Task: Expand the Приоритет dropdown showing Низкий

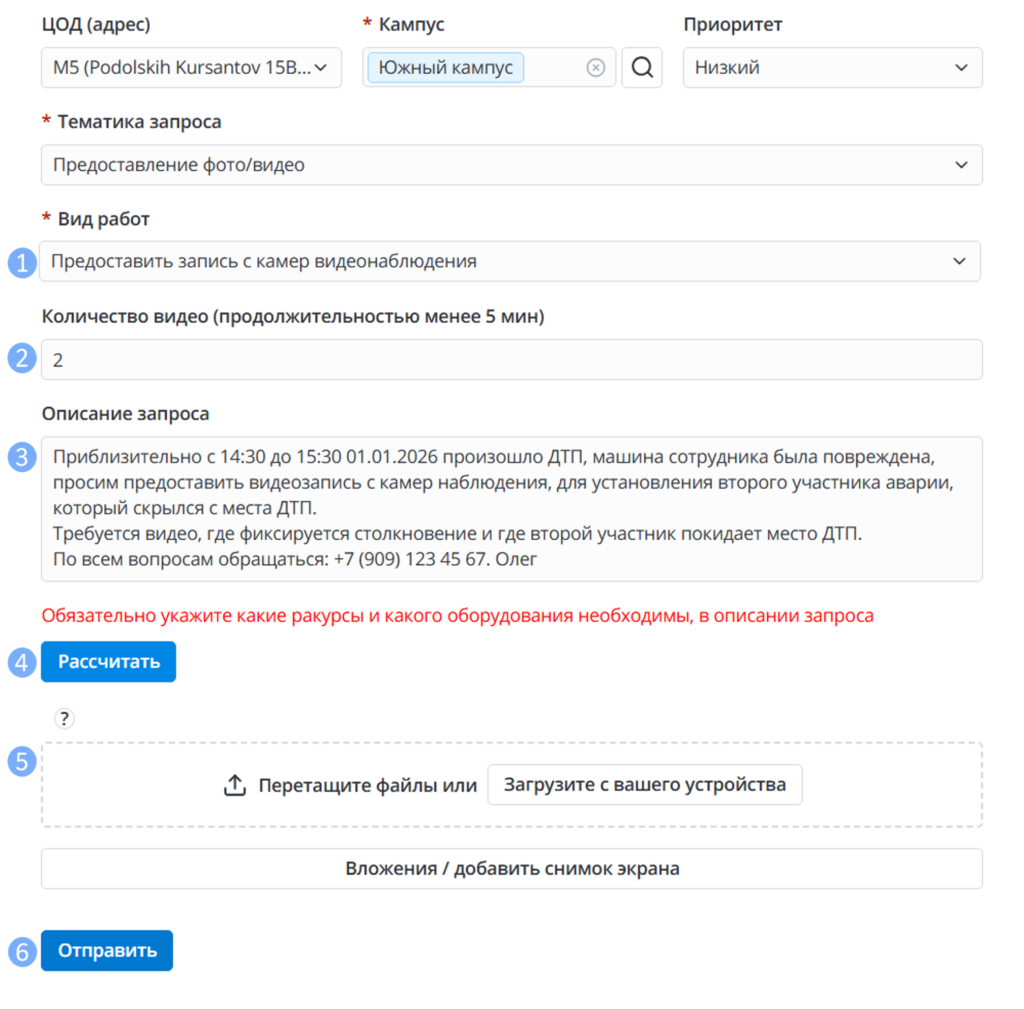Action: pyautogui.click(x=833, y=67)
